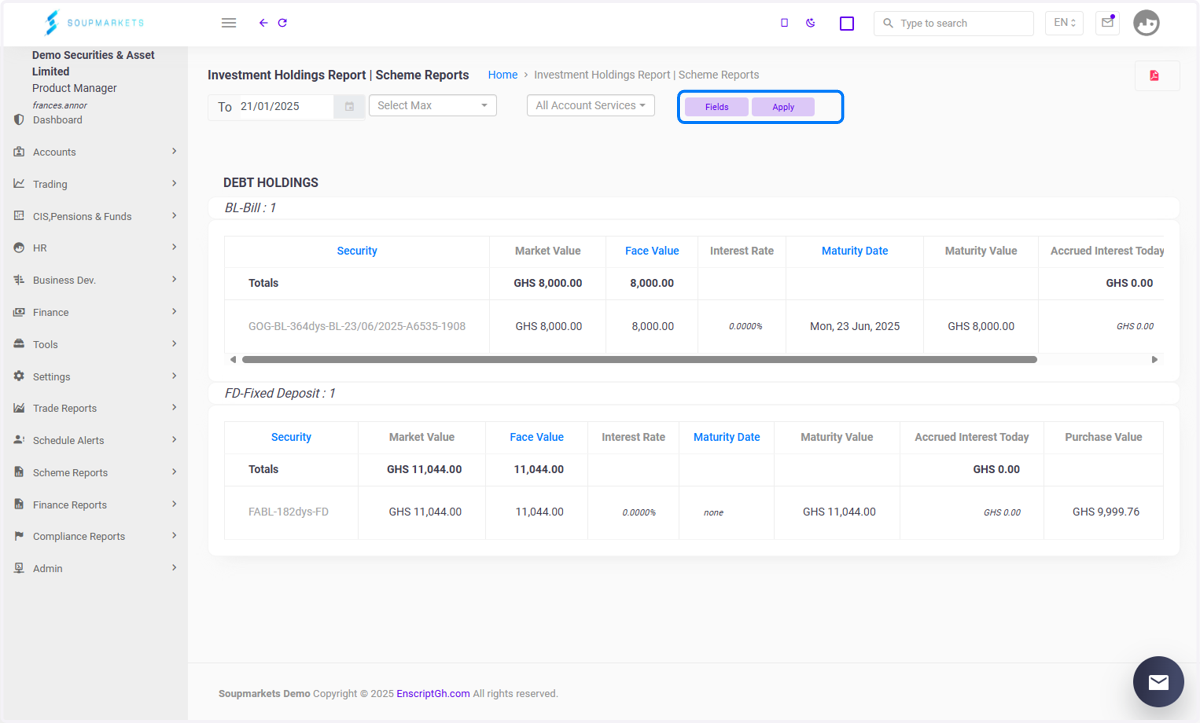
Task: Open the Finance Reports menu item
Action: 70,505
